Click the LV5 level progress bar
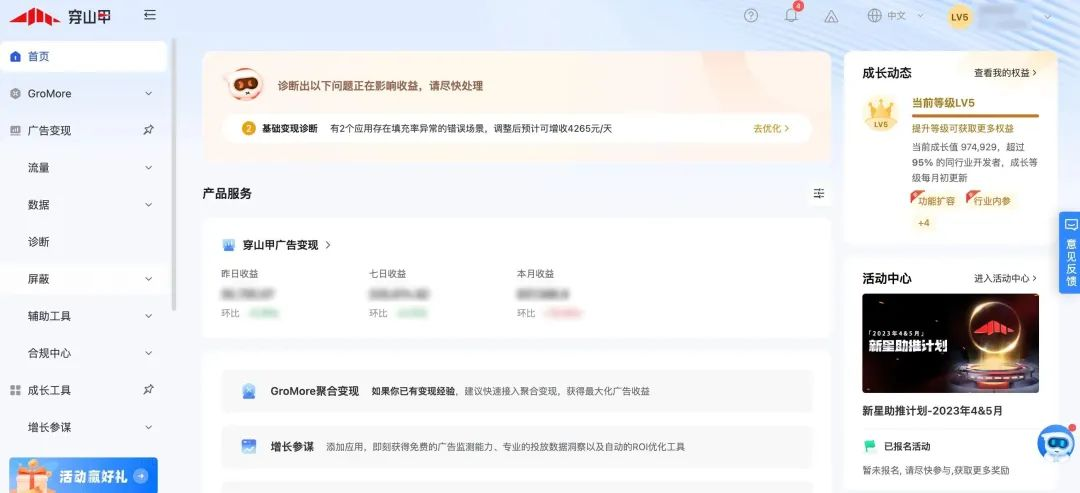This screenshot has height=493, width=1080. (x=975, y=116)
